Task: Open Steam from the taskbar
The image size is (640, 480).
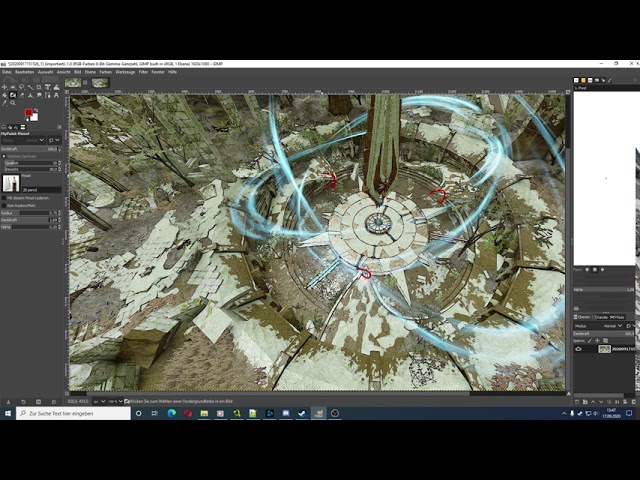Action: (x=302, y=413)
